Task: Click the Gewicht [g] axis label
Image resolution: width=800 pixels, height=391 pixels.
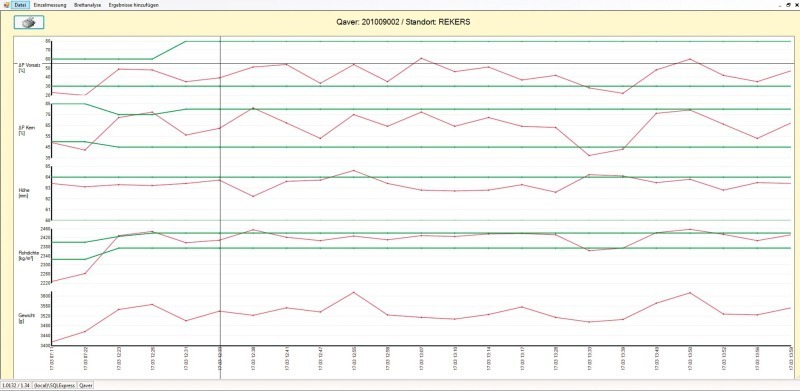Action: pos(27,319)
